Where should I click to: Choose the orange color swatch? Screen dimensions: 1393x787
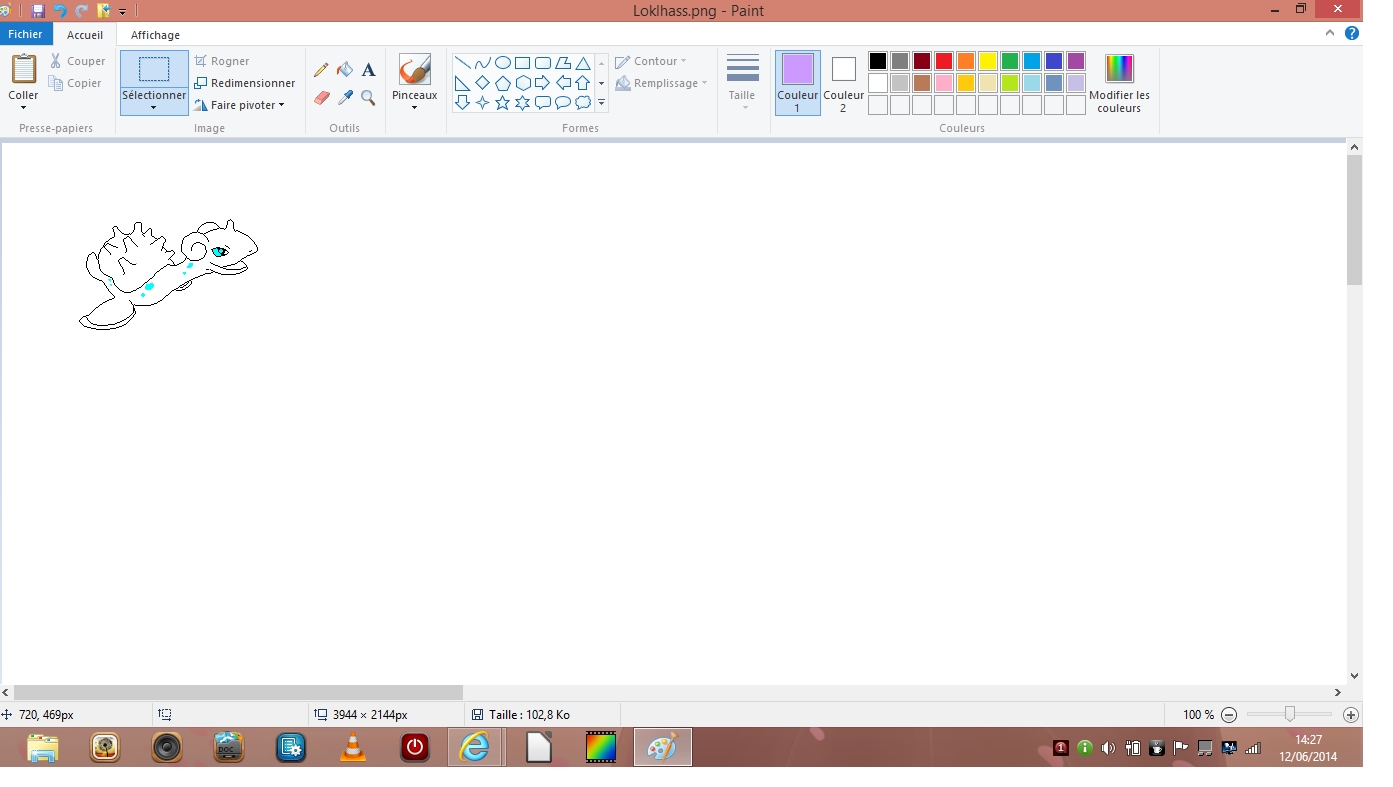[966, 61]
